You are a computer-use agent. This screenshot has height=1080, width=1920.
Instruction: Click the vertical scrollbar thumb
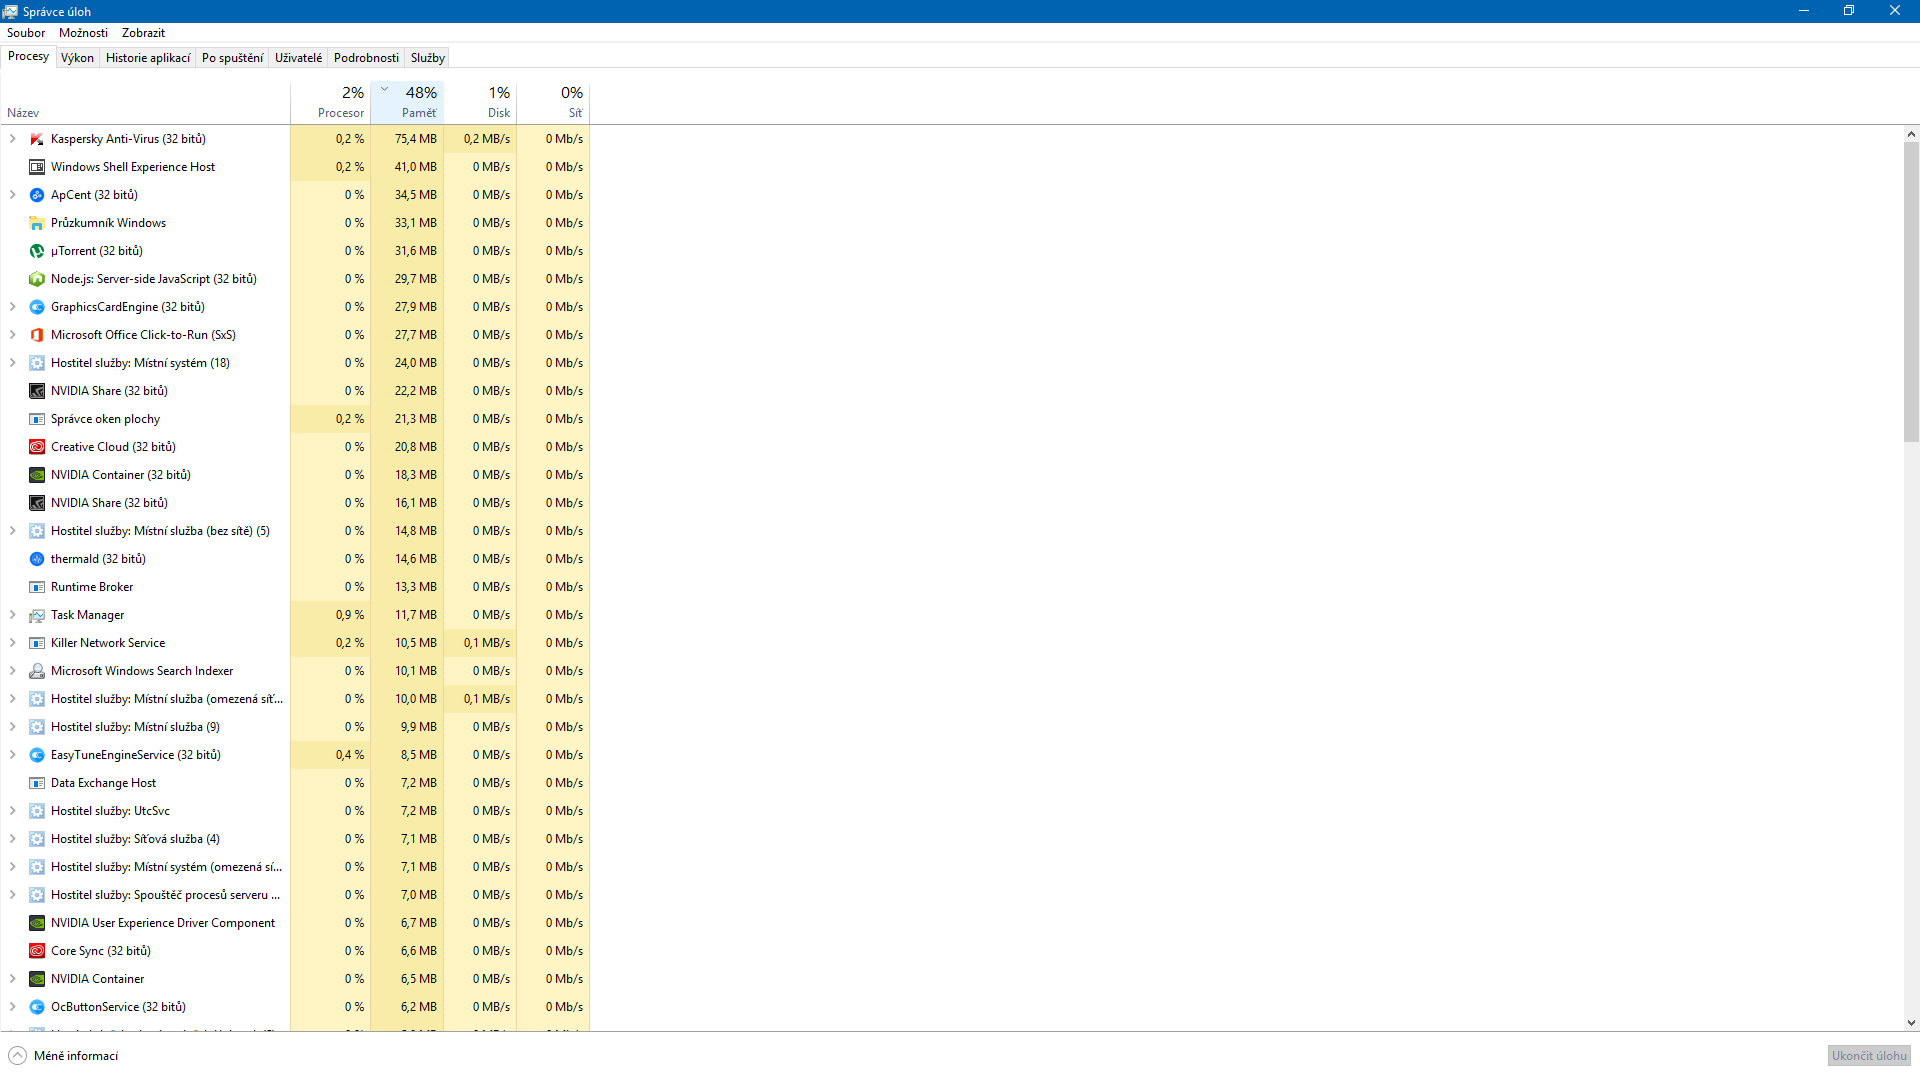pyautogui.click(x=1911, y=291)
